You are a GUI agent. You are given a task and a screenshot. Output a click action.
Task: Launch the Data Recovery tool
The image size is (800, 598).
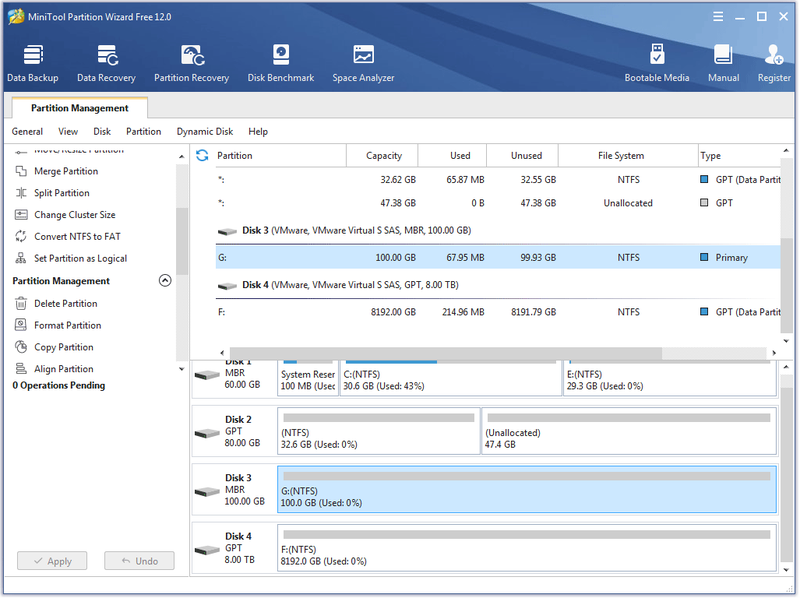click(106, 64)
